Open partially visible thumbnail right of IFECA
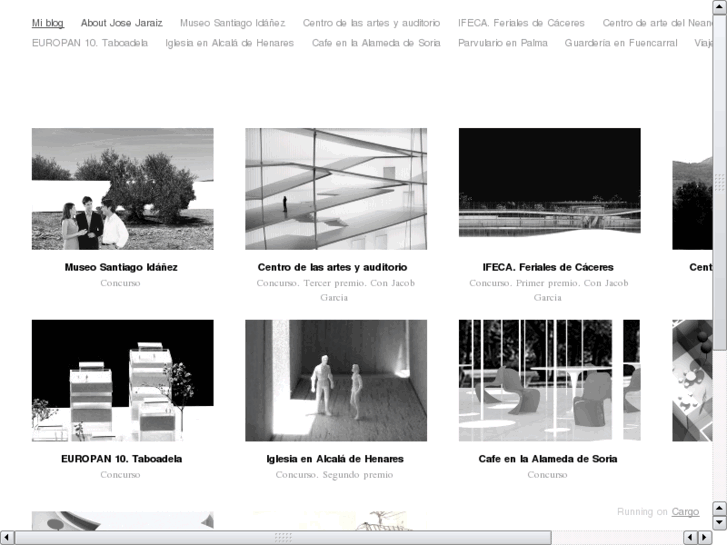Image resolution: width=727 pixels, height=545 pixels. (692, 203)
